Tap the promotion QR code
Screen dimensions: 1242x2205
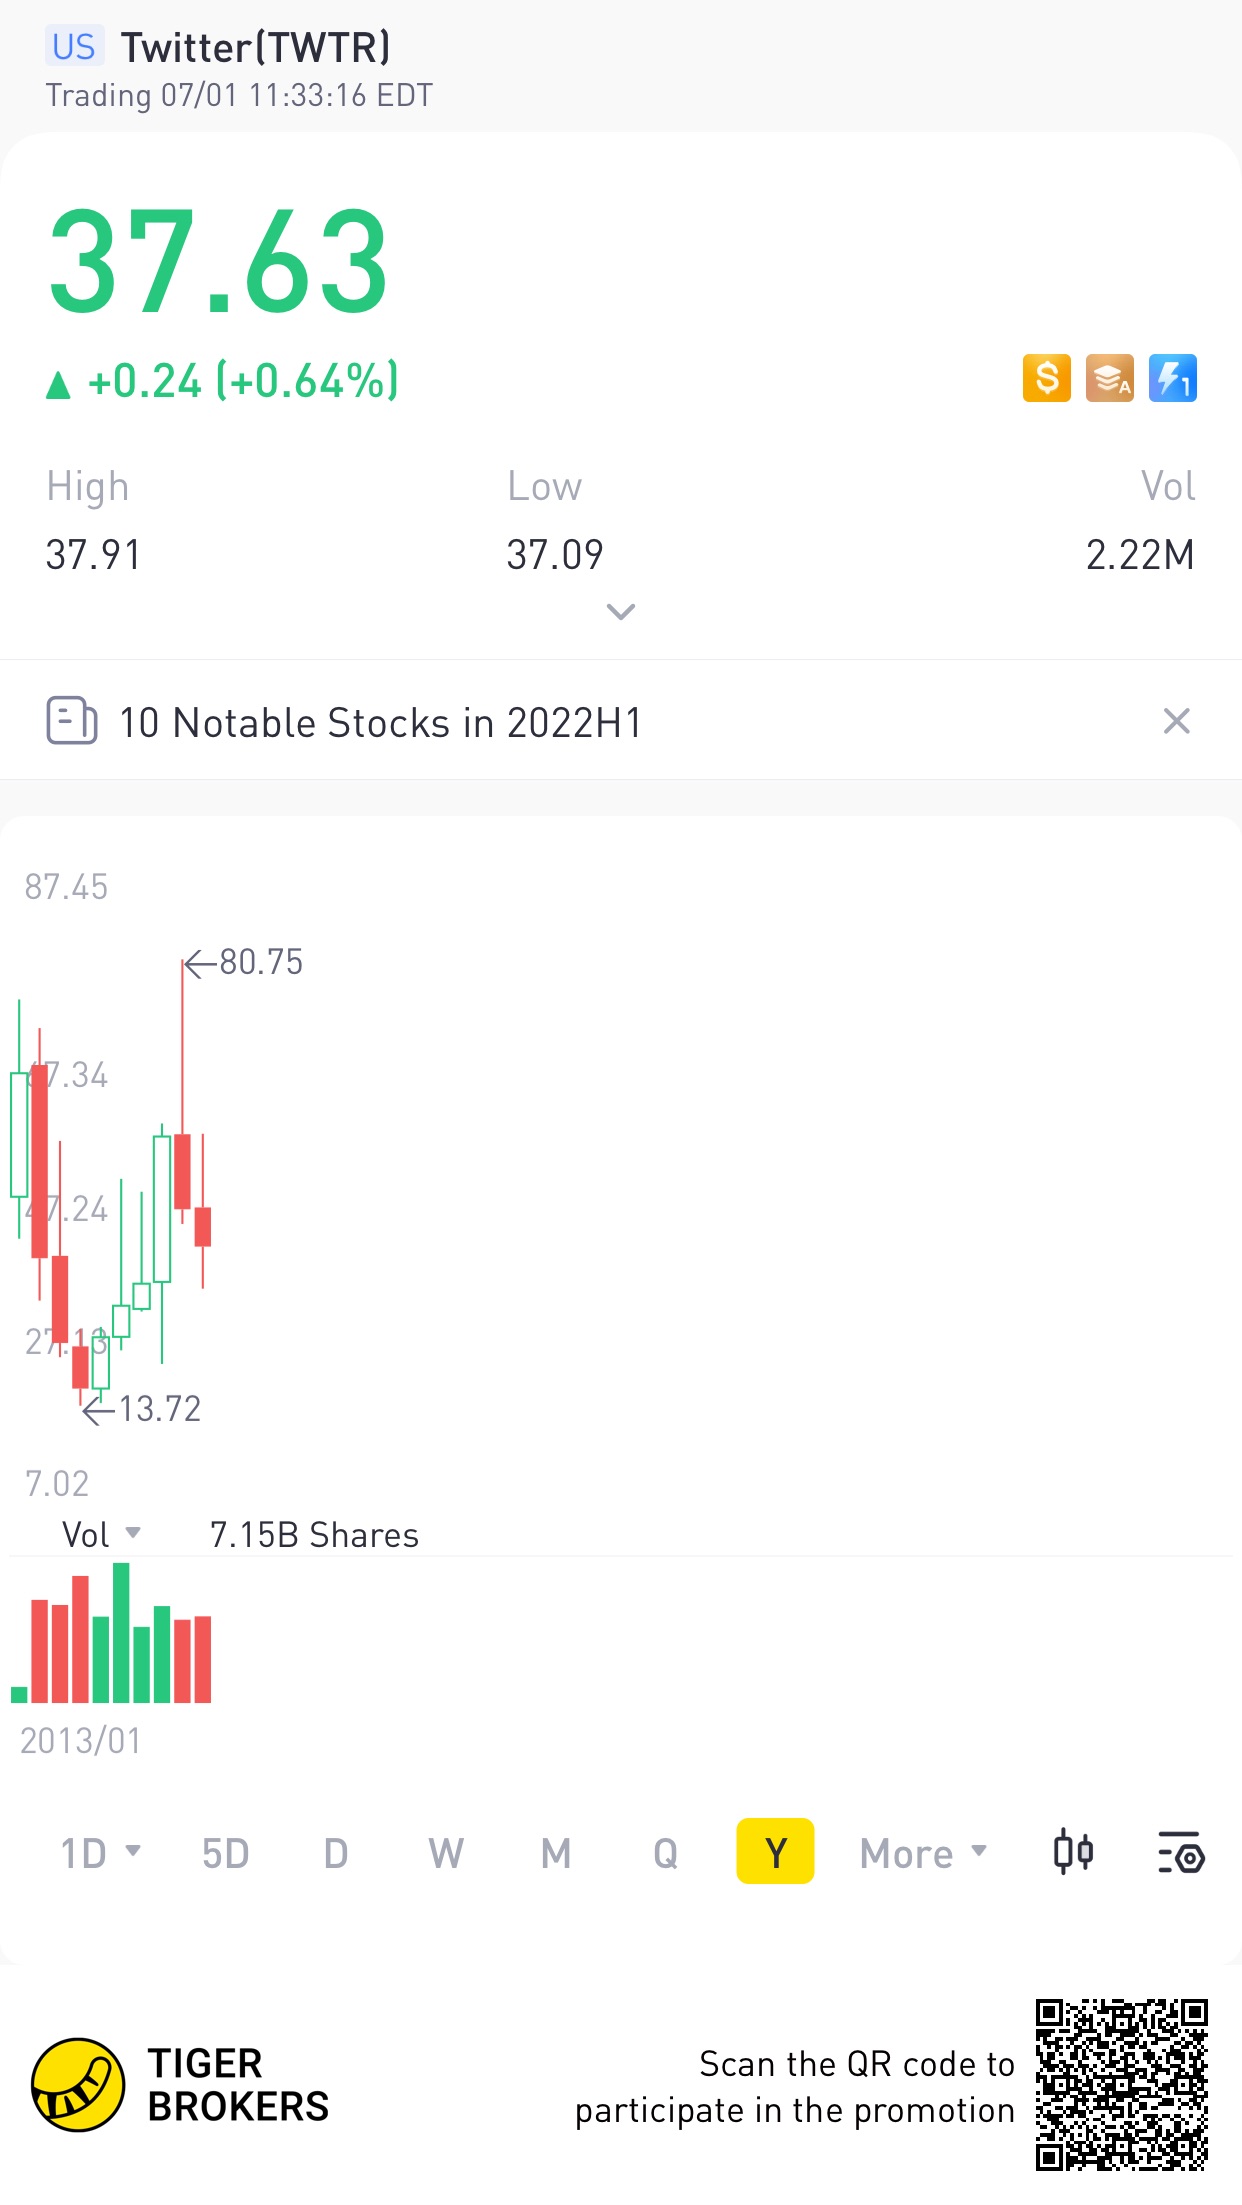(1121, 2085)
